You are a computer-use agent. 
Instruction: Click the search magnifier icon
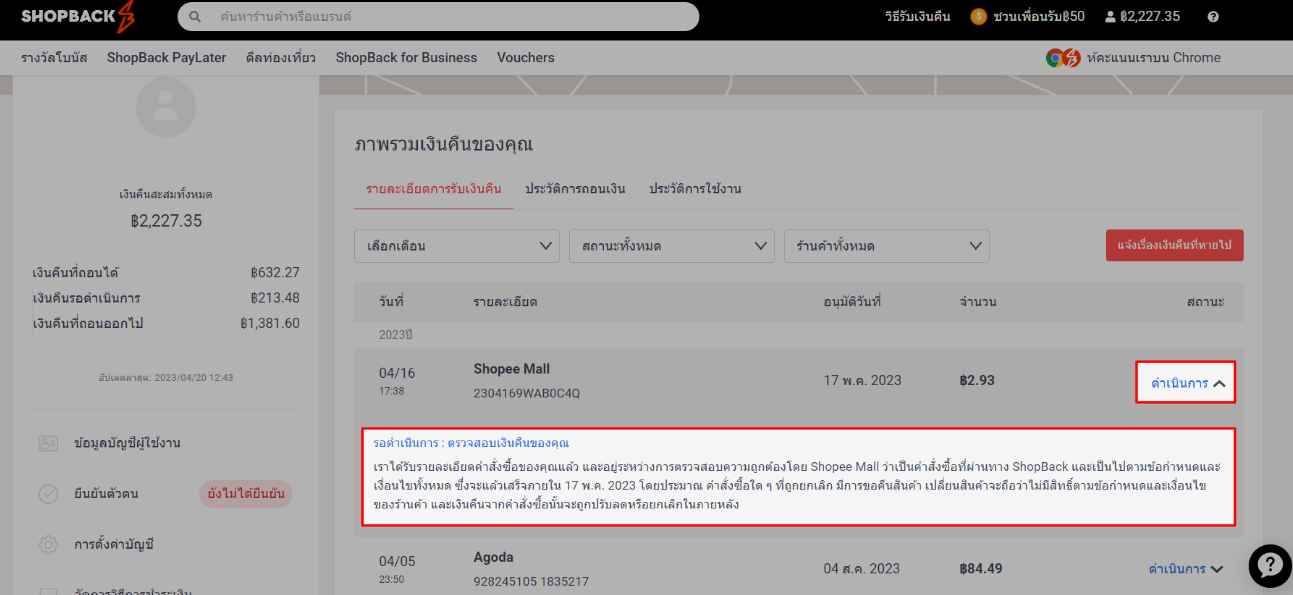[x=195, y=17]
